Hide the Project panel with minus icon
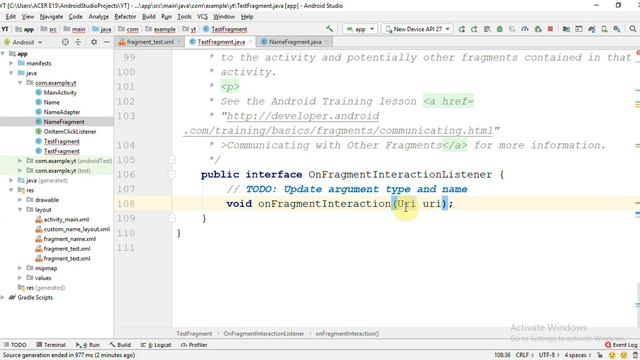The height and width of the screenshot is (360, 640). (107, 42)
